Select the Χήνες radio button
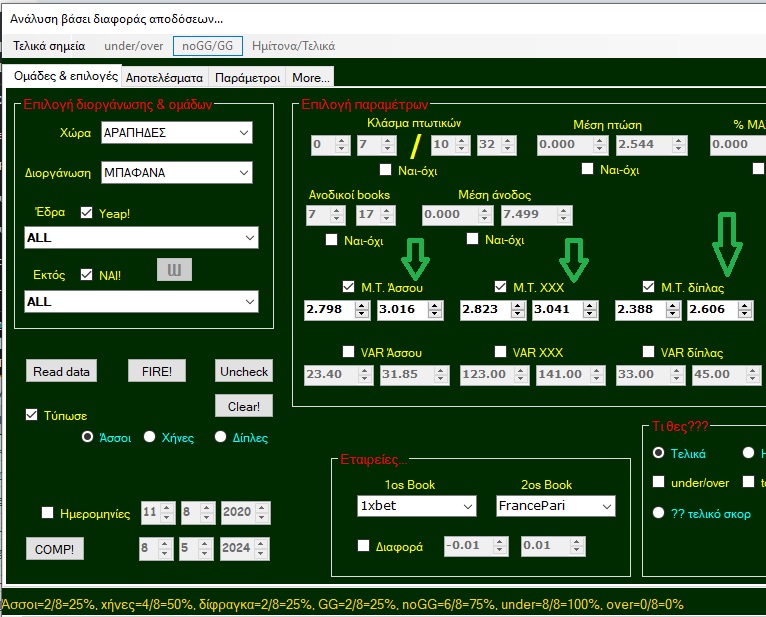The width and height of the screenshot is (766, 617). coord(150,437)
